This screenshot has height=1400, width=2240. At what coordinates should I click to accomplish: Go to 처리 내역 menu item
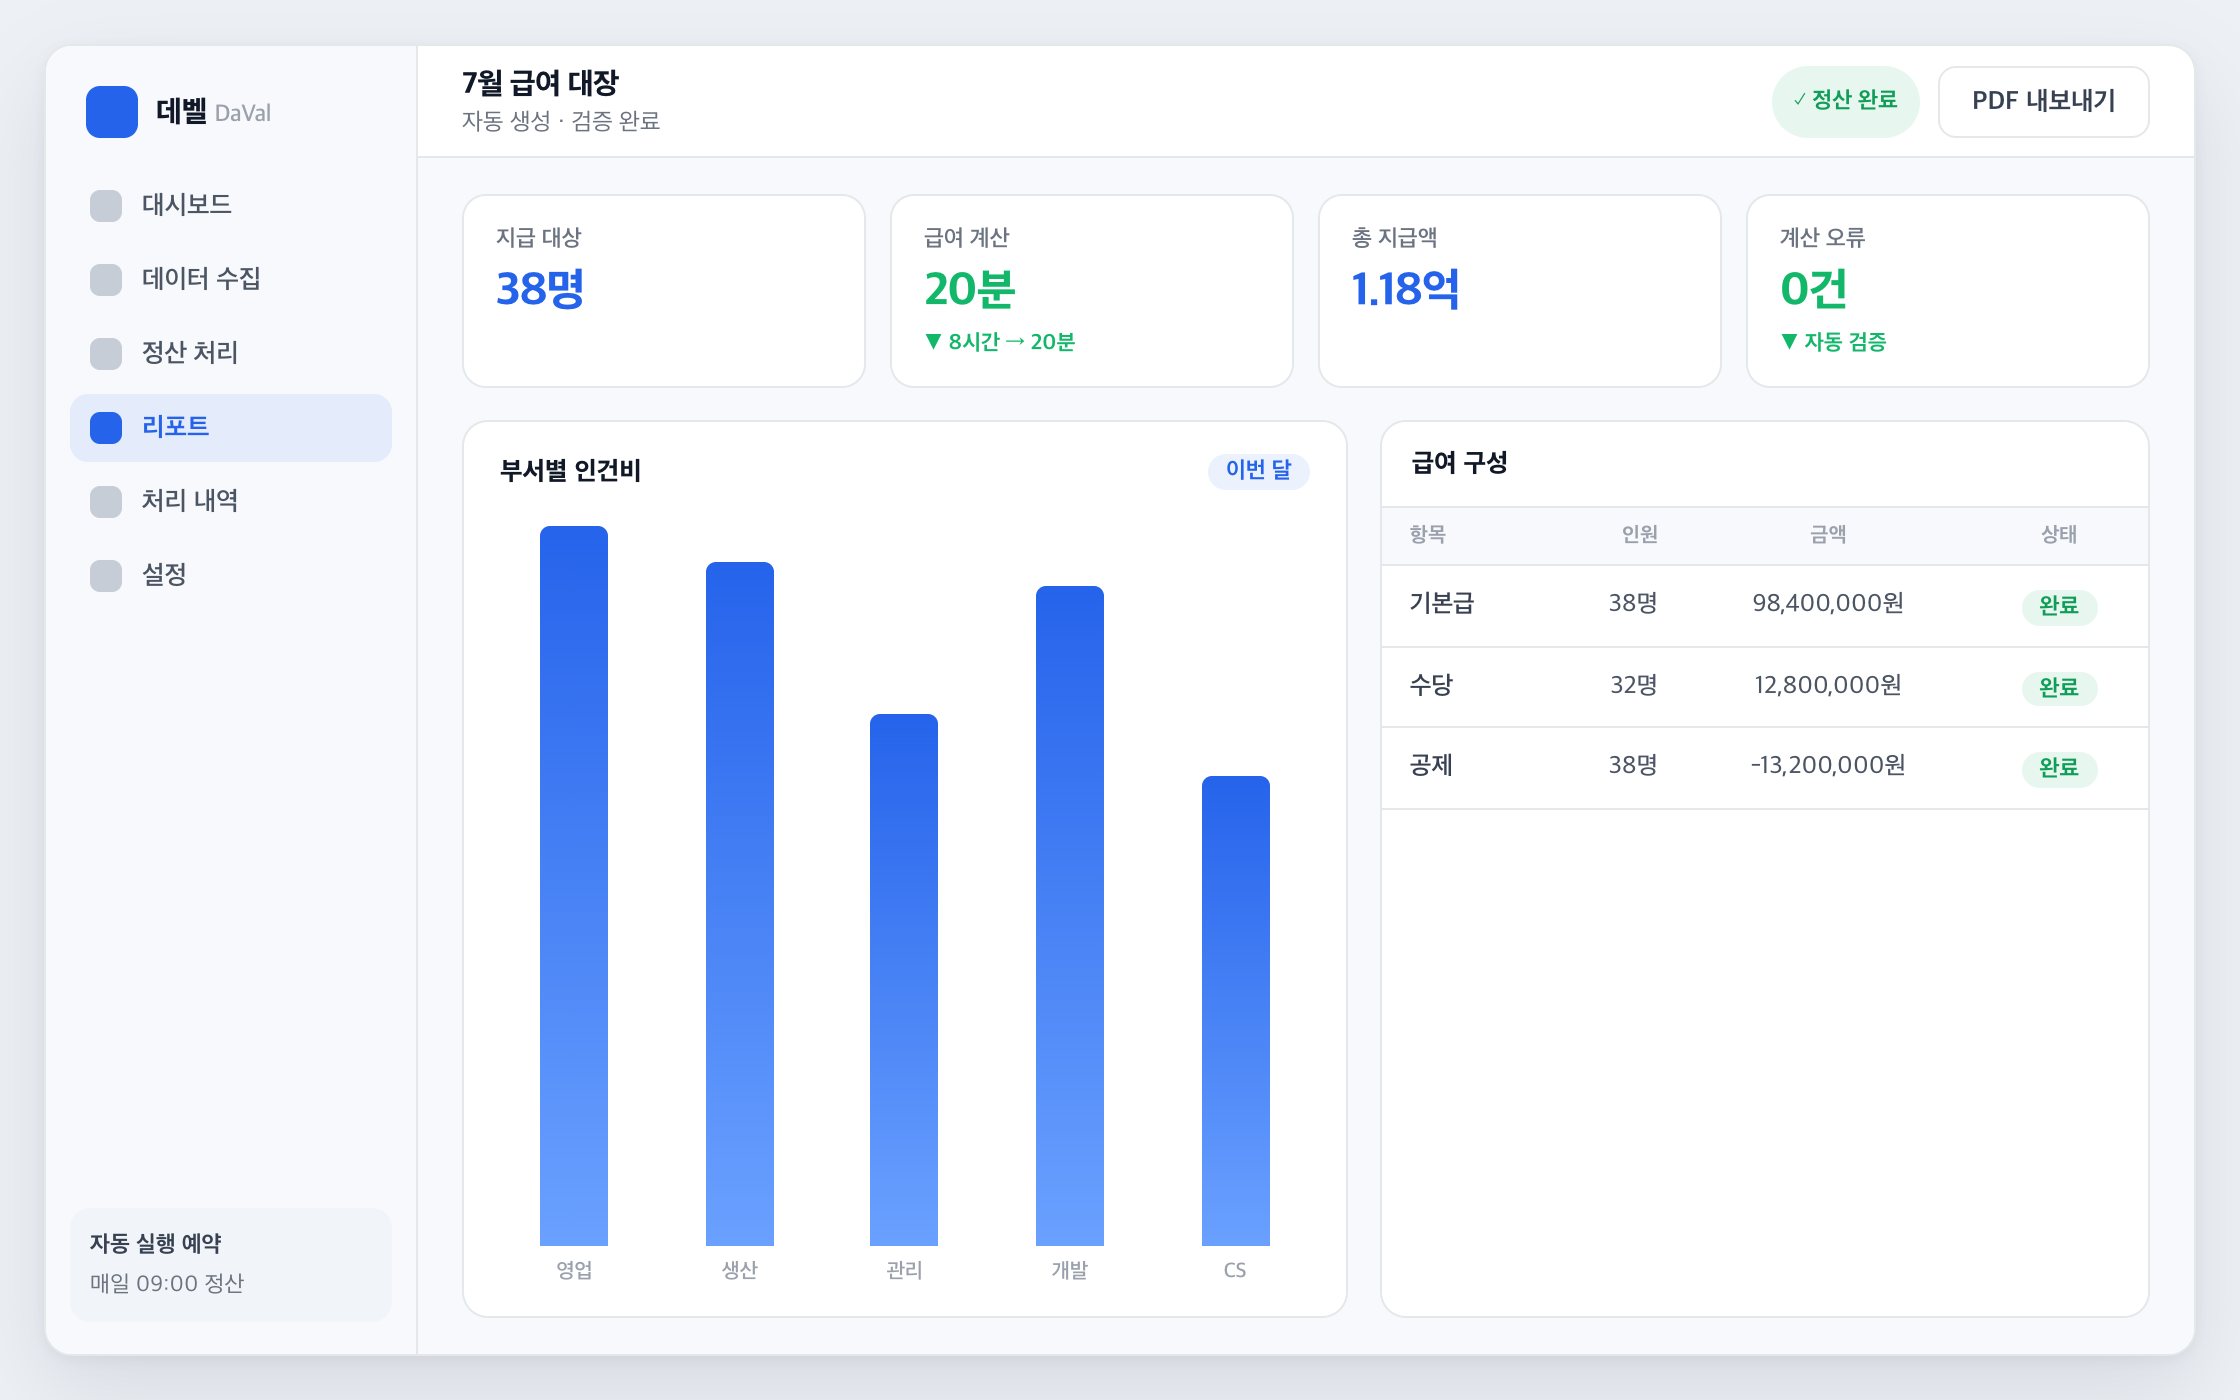pos(231,501)
